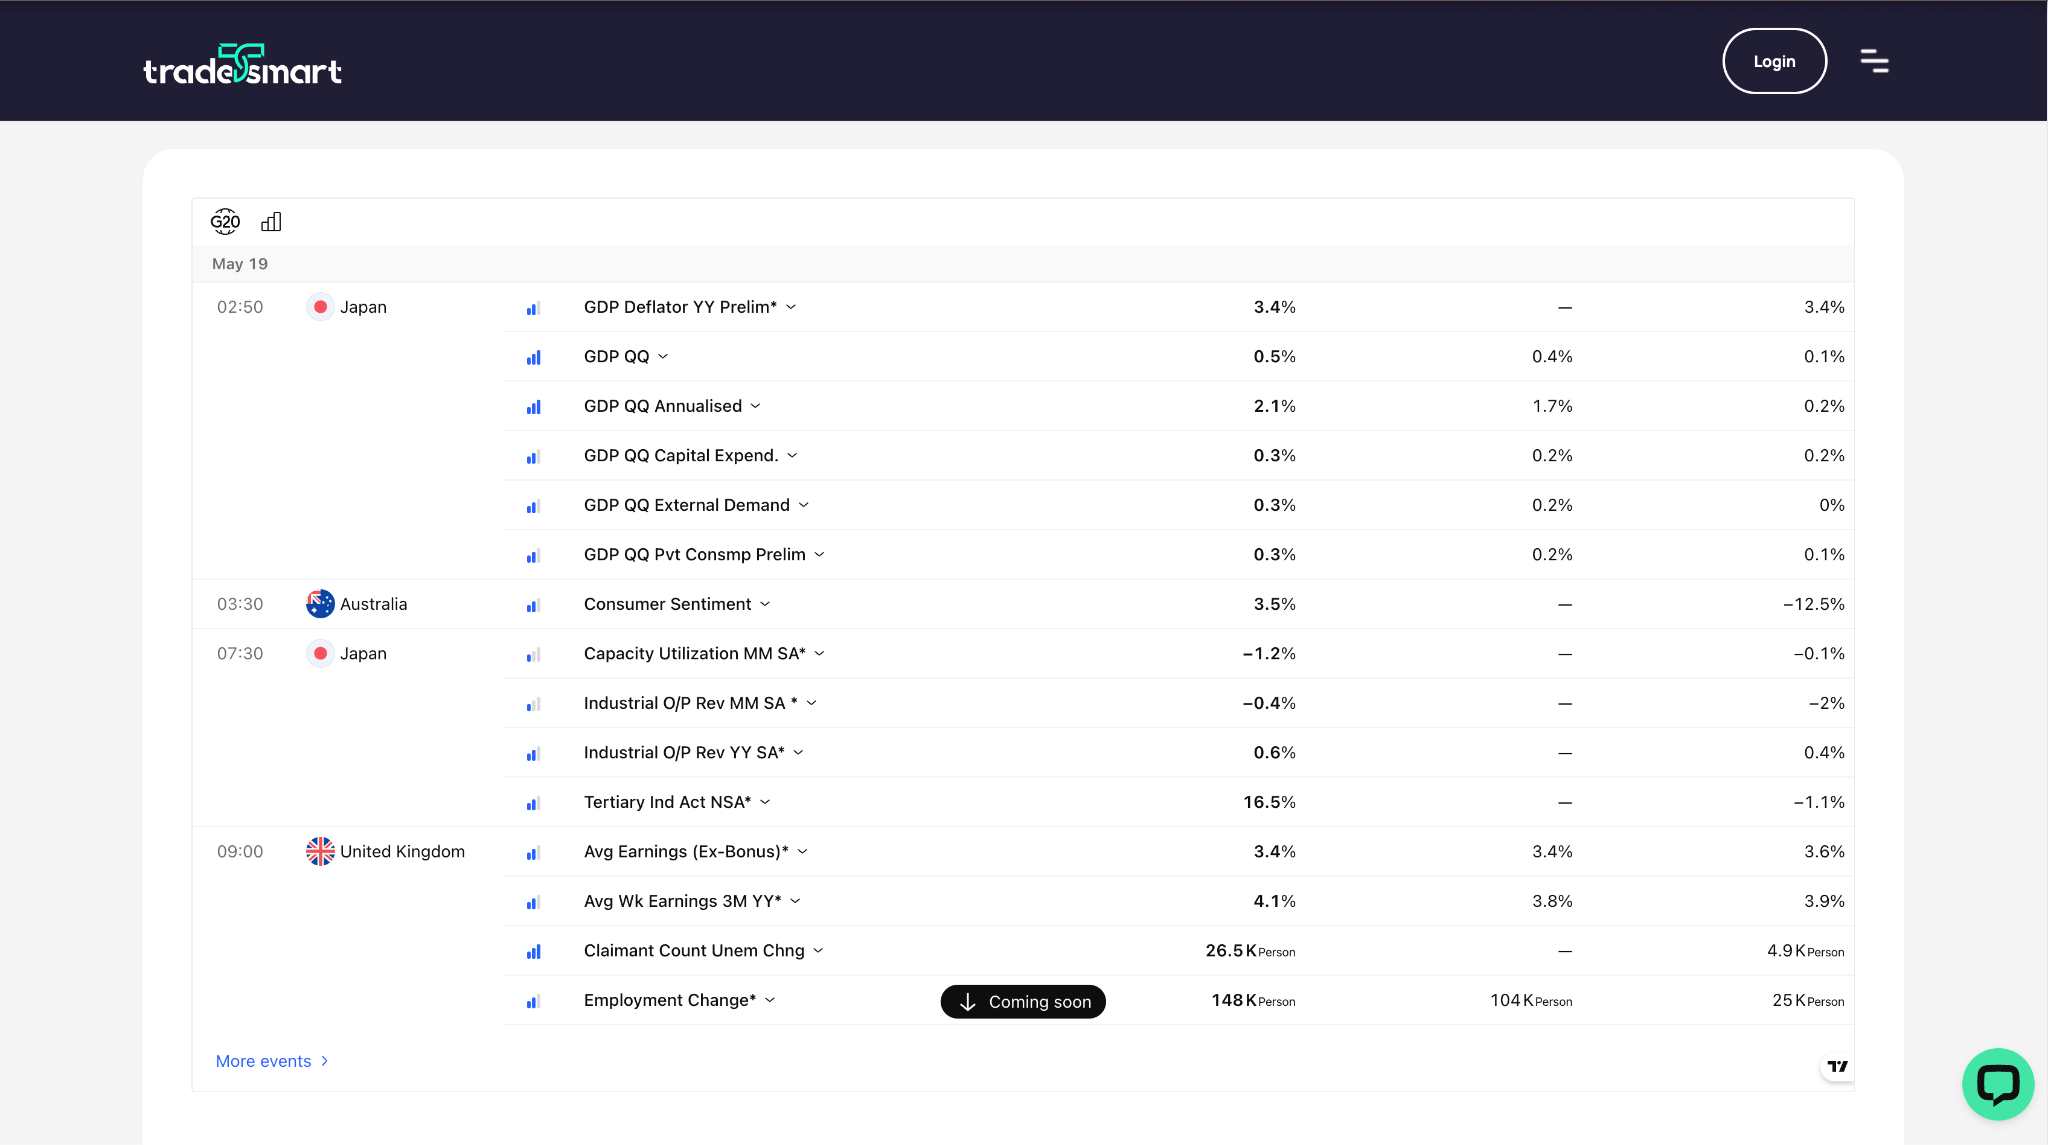Expand Avg Wk Earnings 3M YY chevron
The height and width of the screenshot is (1145, 2048).
pyautogui.click(x=796, y=901)
